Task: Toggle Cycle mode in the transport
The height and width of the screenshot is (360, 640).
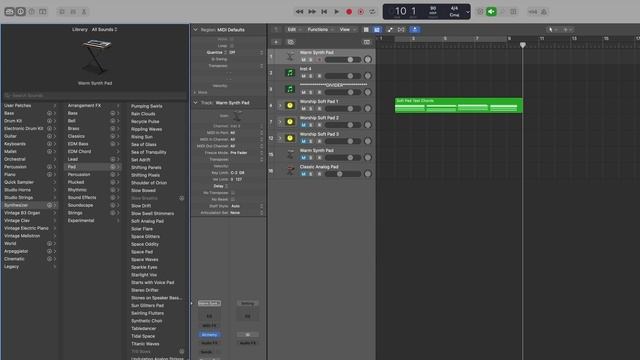Action: (372, 12)
